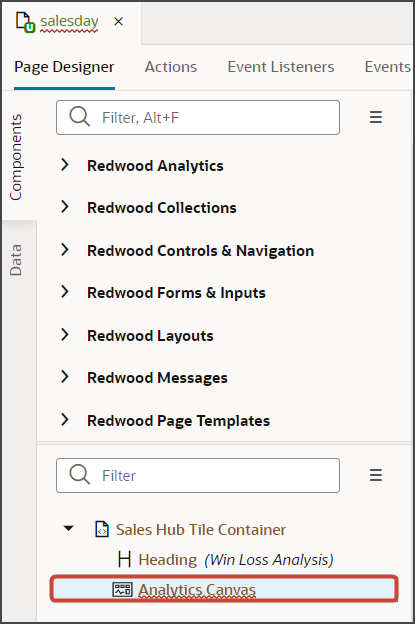
Task: Open the structure panel hamburger menu
Action: coord(376,475)
